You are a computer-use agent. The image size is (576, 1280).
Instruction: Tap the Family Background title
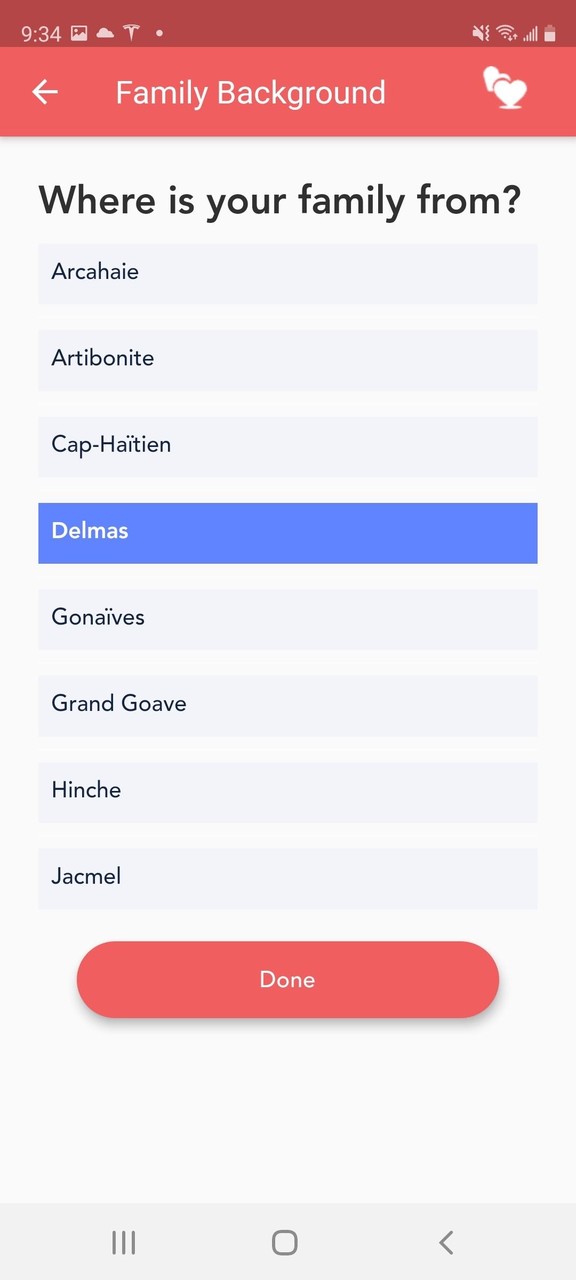tap(250, 92)
